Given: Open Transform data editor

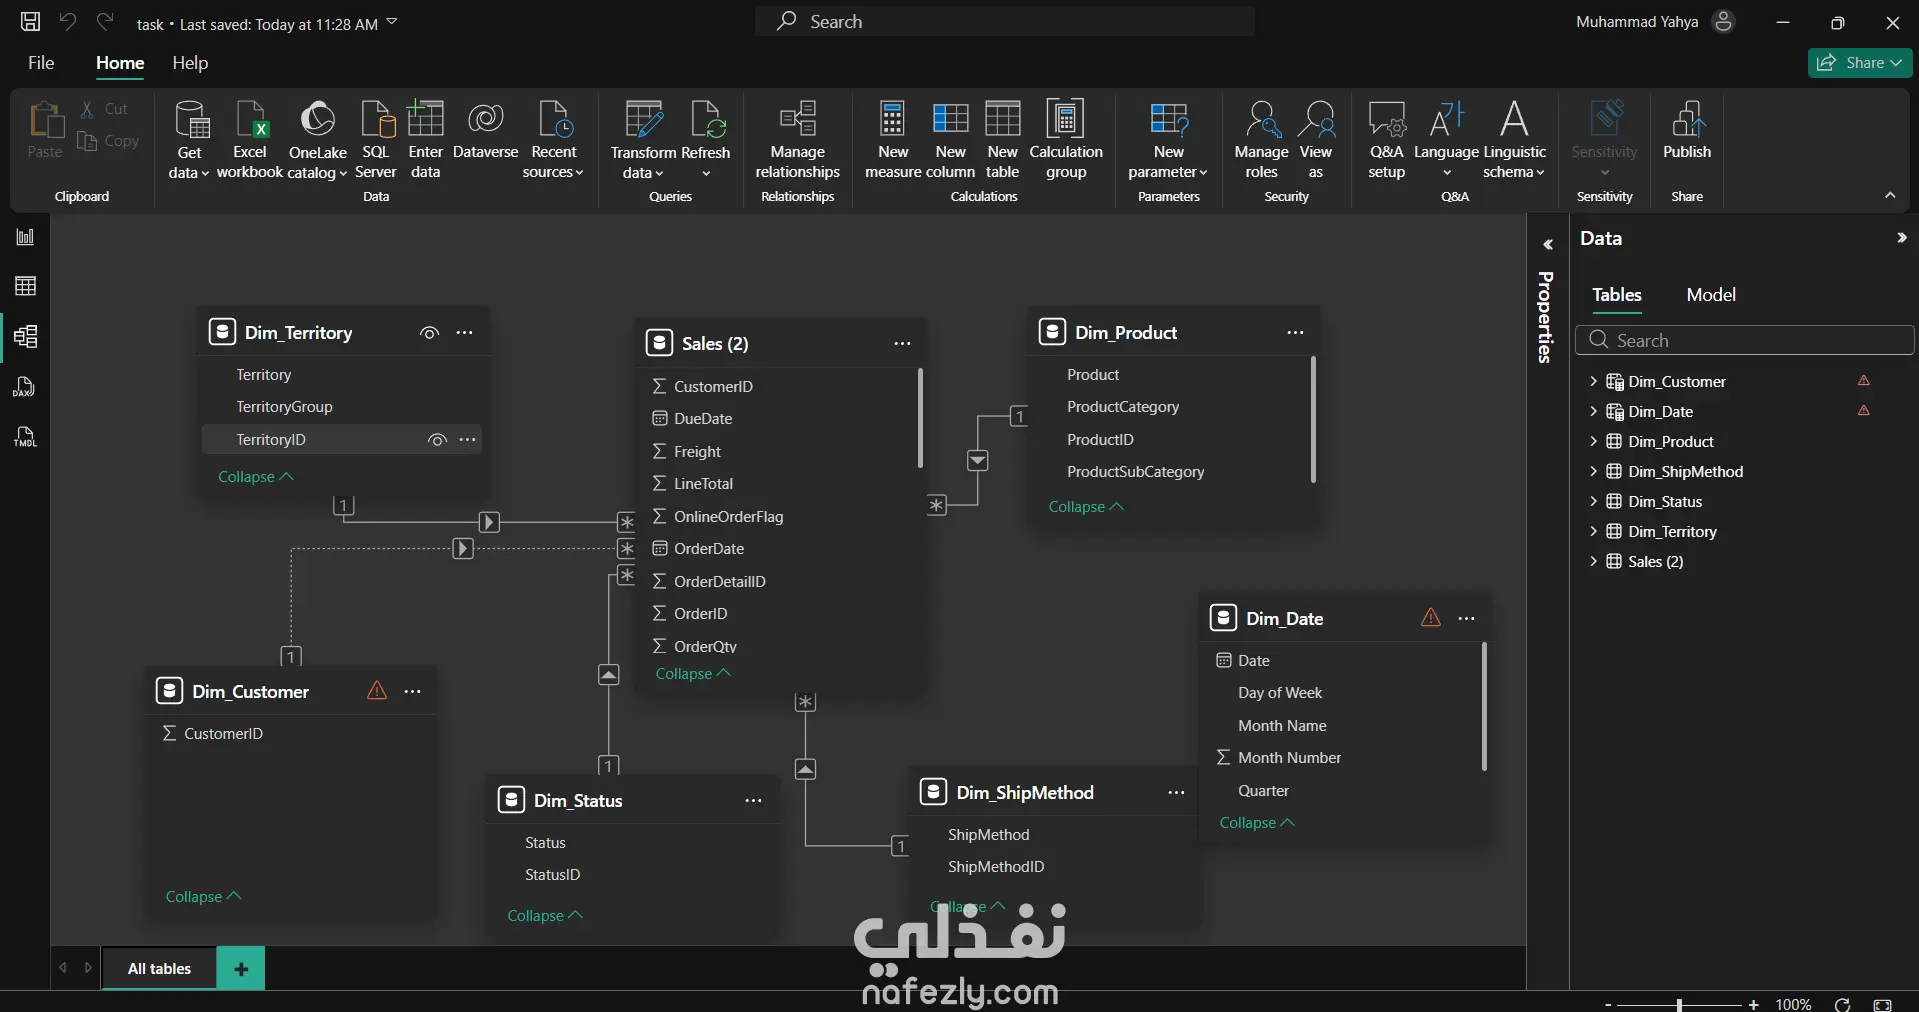Looking at the screenshot, I should [x=643, y=140].
